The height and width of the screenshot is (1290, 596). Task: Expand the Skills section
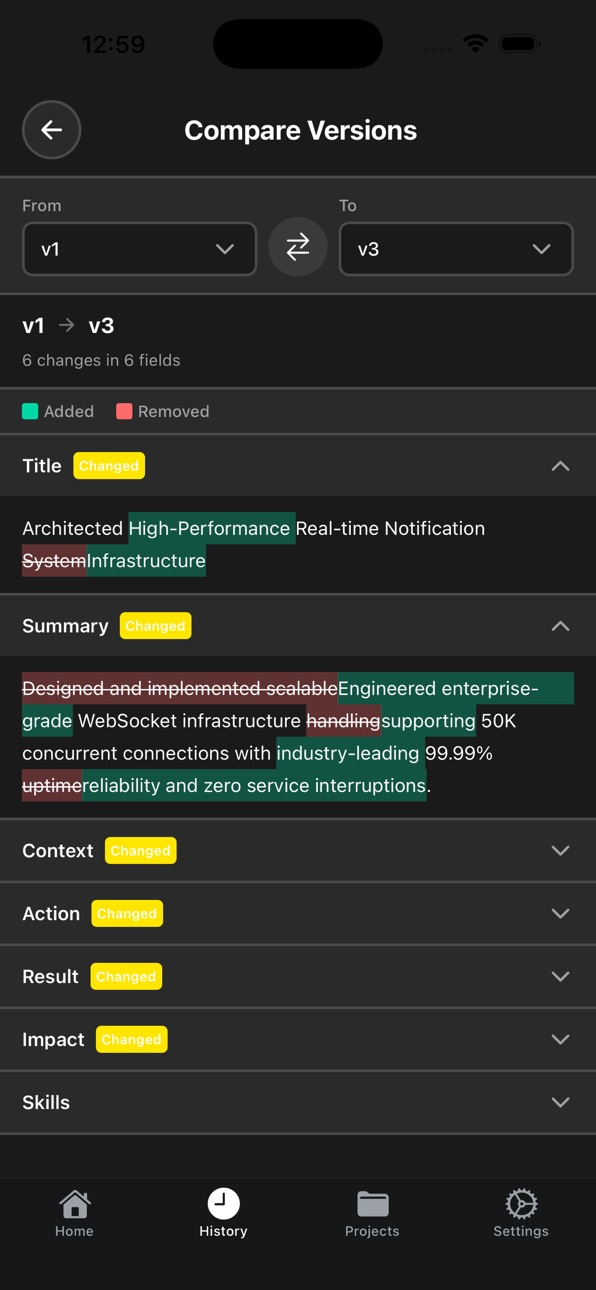(298, 1103)
